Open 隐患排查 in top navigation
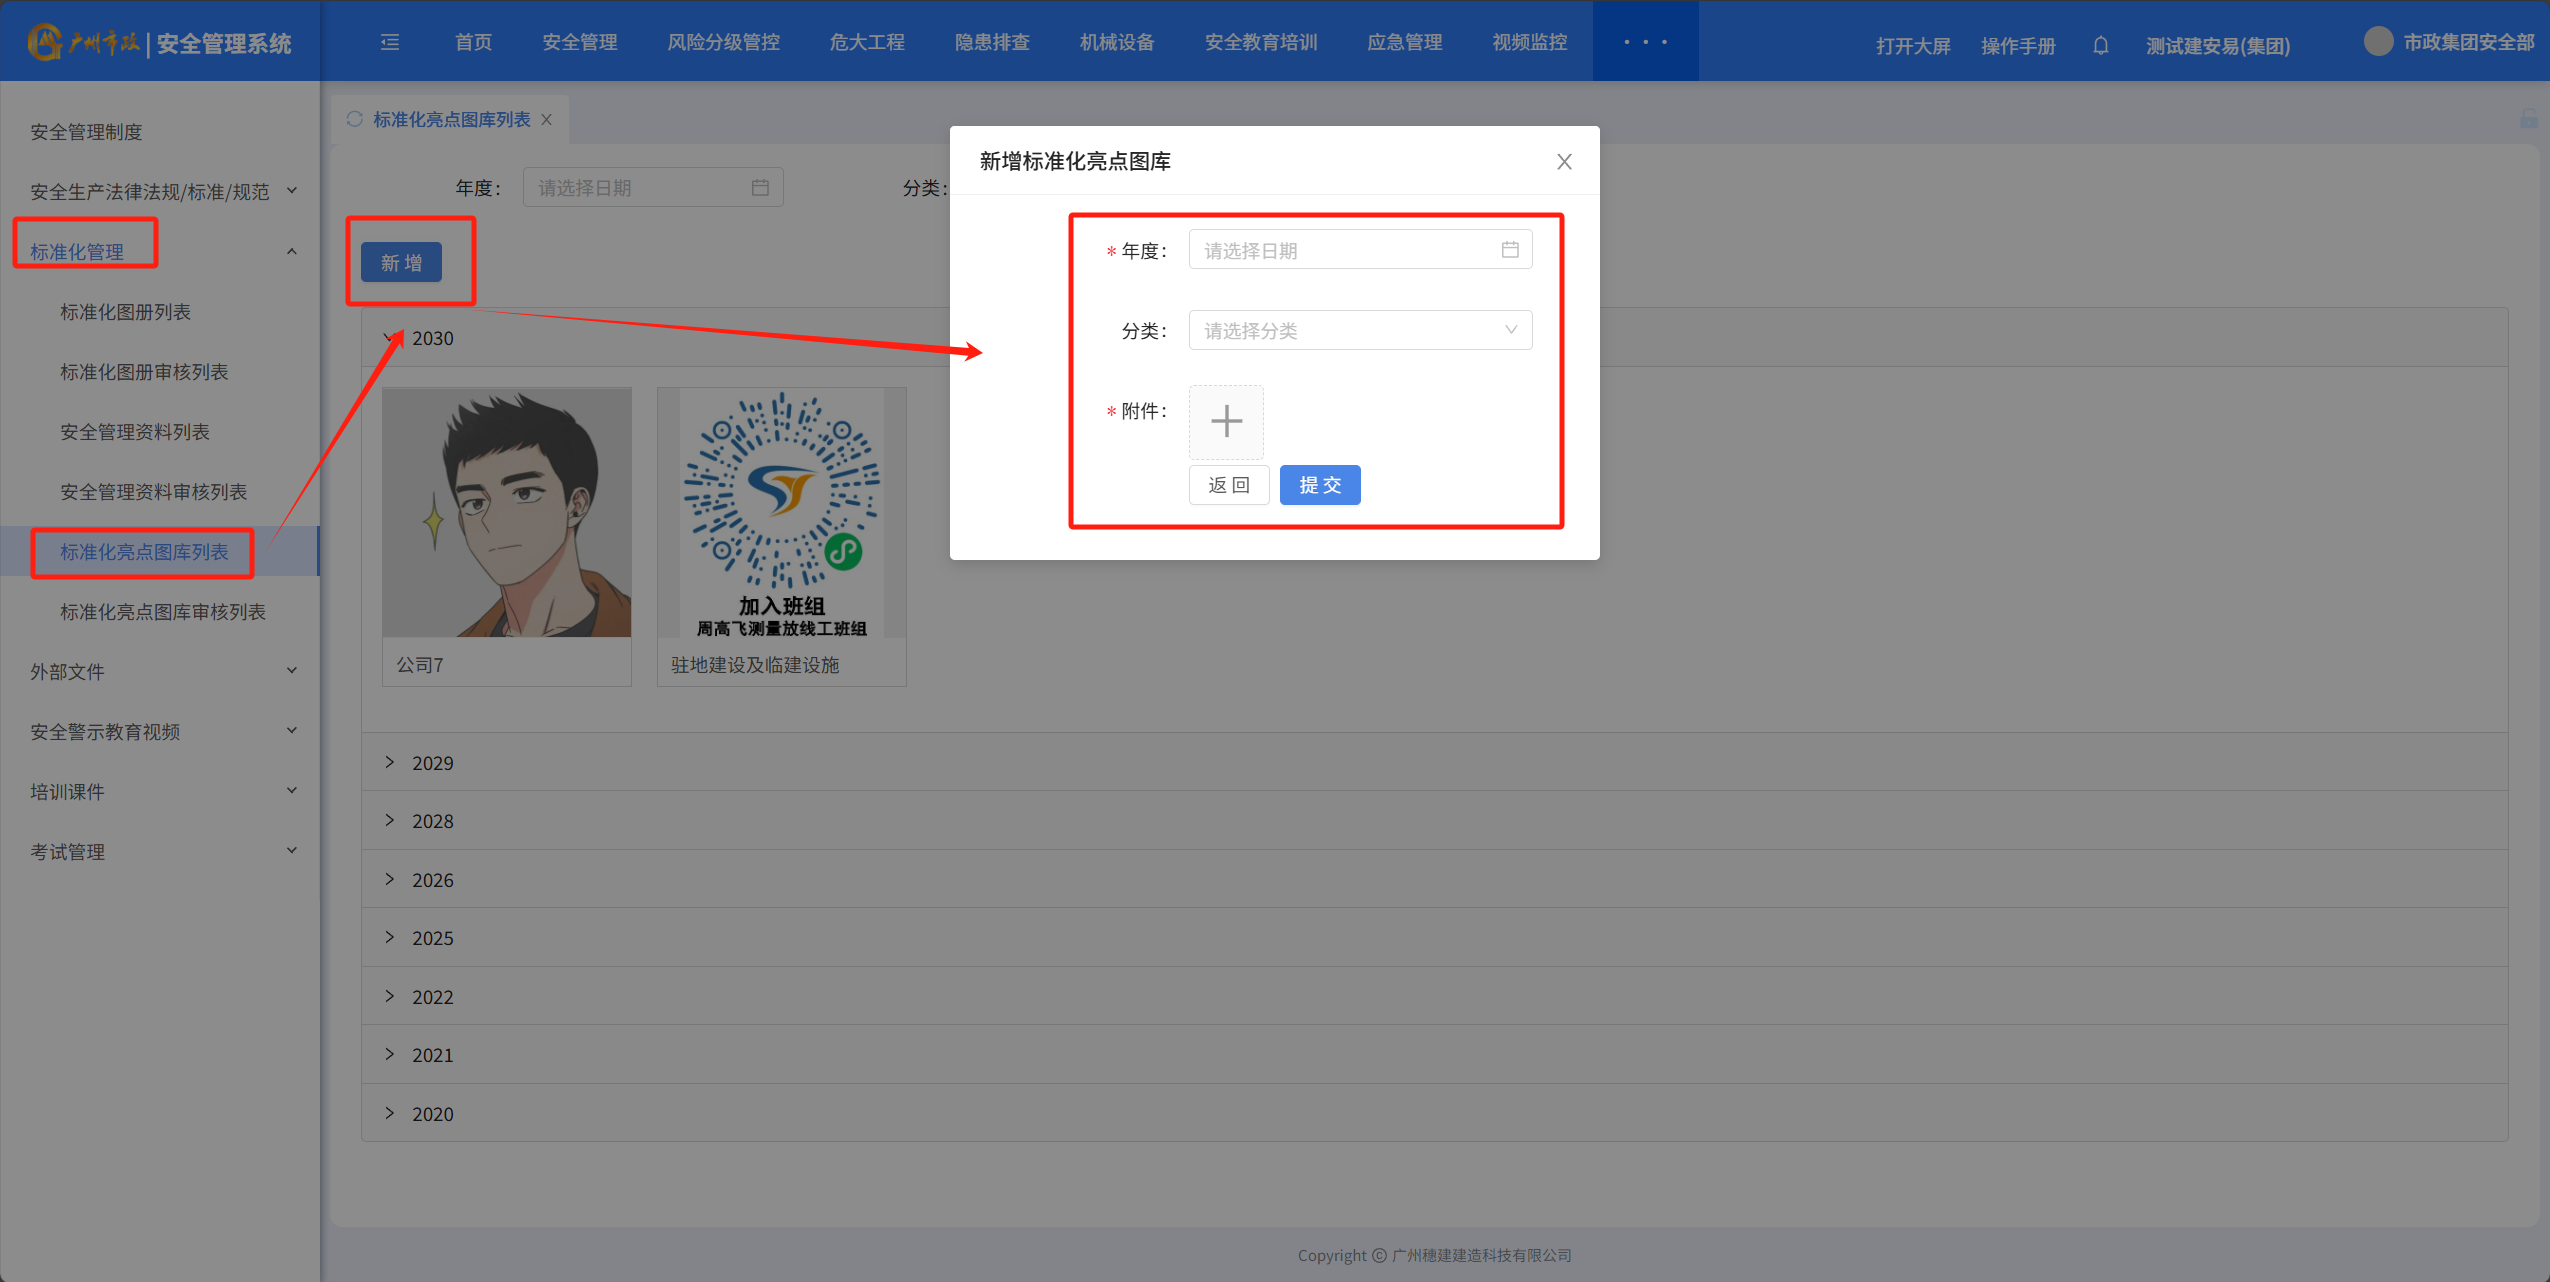The image size is (2550, 1282). pos(991,42)
